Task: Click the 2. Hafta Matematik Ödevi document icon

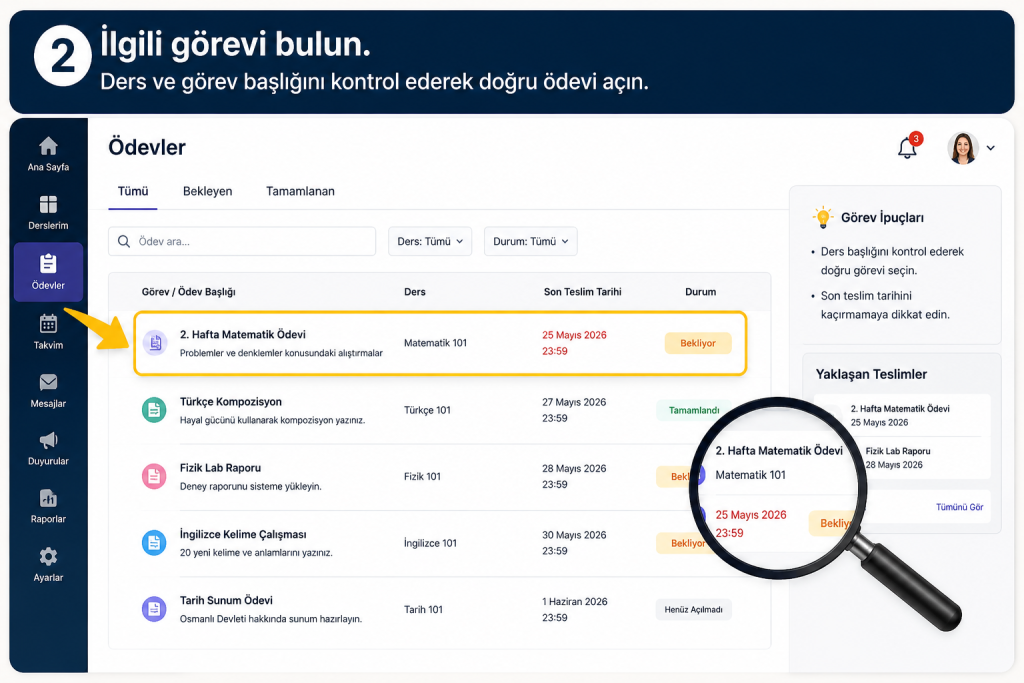Action: click(155, 342)
